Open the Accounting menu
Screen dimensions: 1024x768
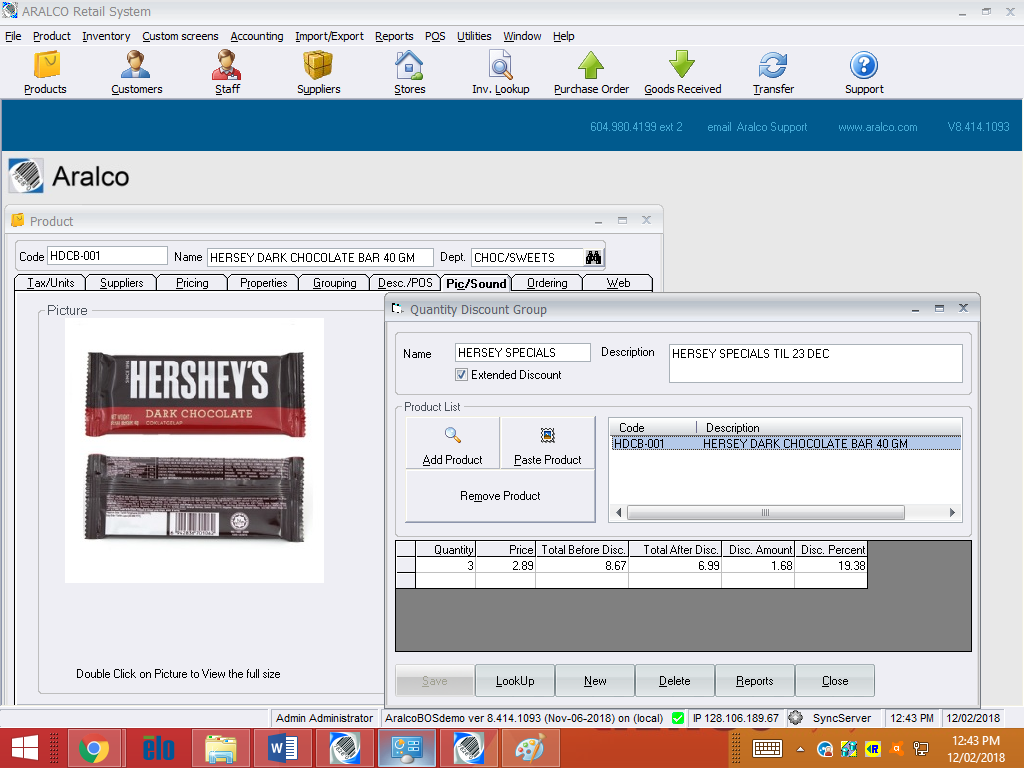[257, 36]
